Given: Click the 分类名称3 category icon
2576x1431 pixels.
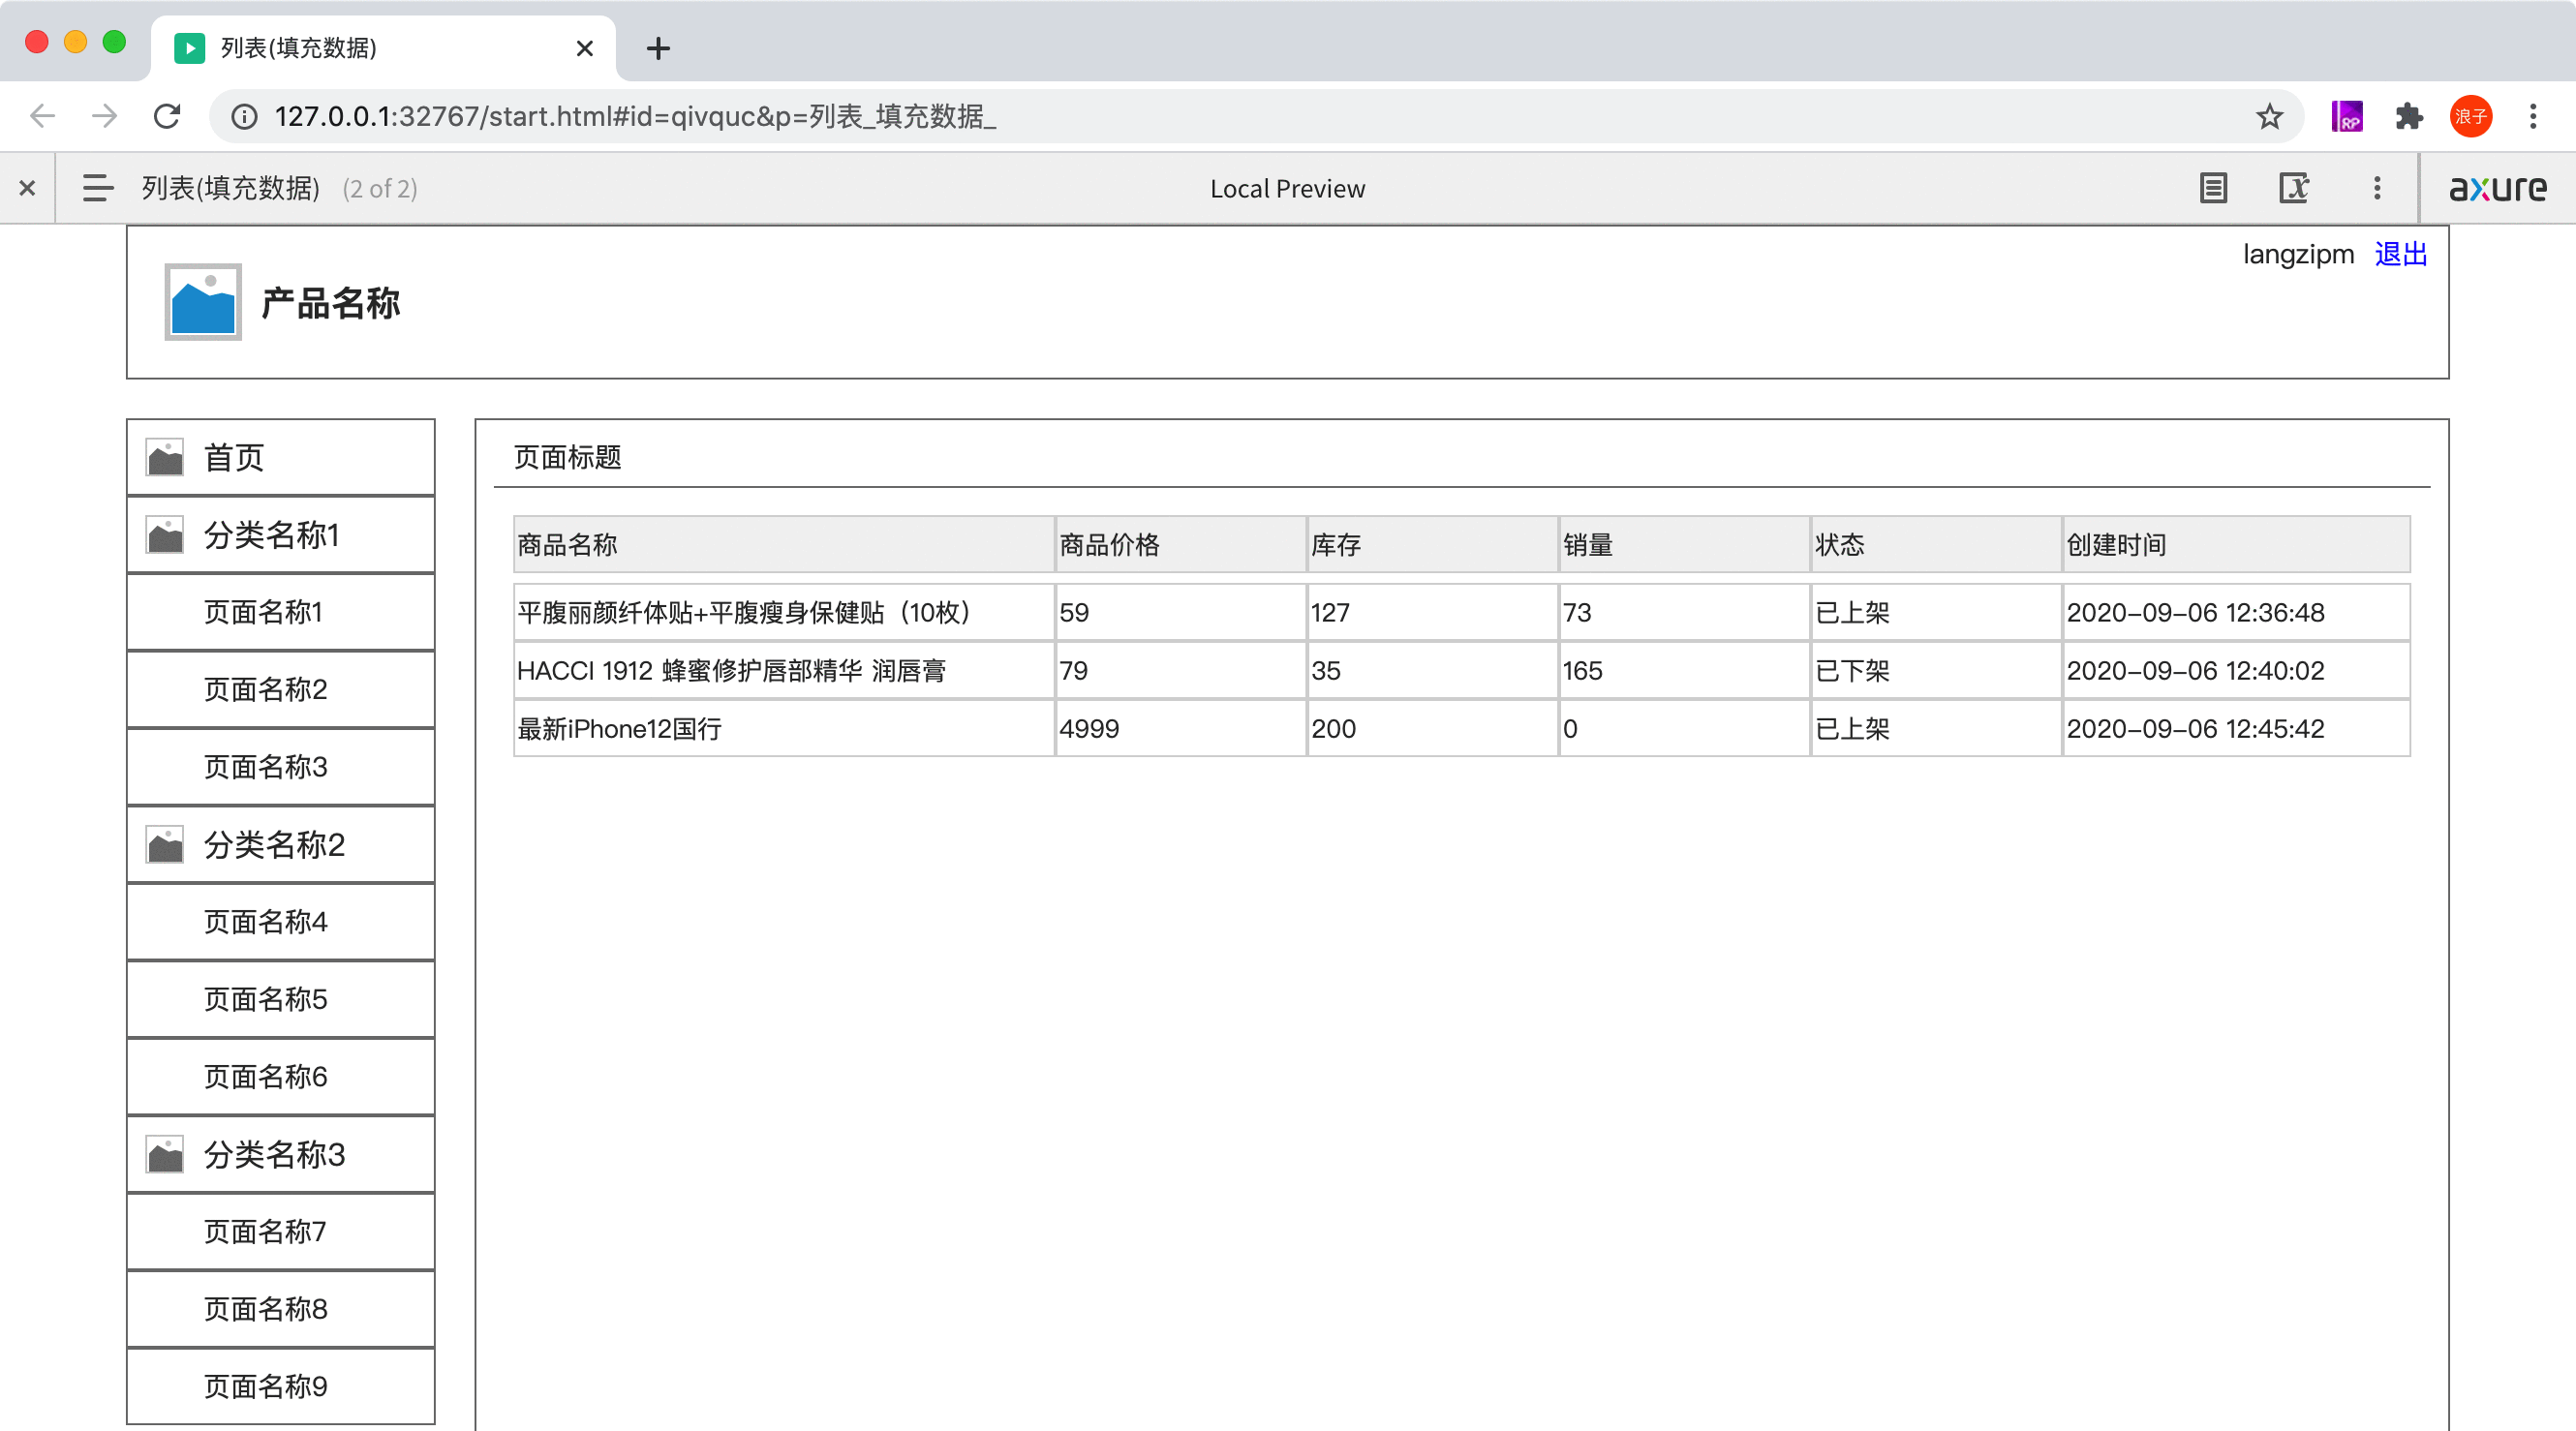Looking at the screenshot, I should tap(165, 1155).
